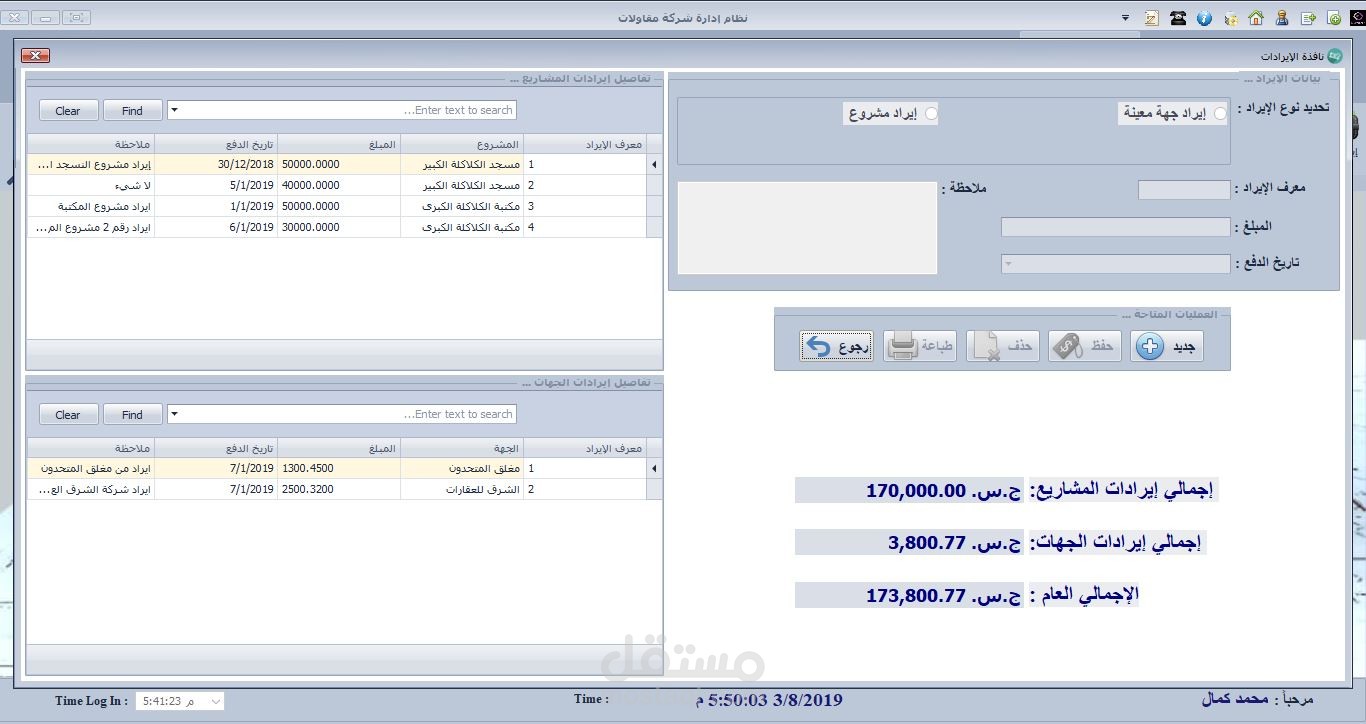The height and width of the screenshot is (724, 1366).
Task: Click the لا شيء note cell
Action: (x=91, y=185)
